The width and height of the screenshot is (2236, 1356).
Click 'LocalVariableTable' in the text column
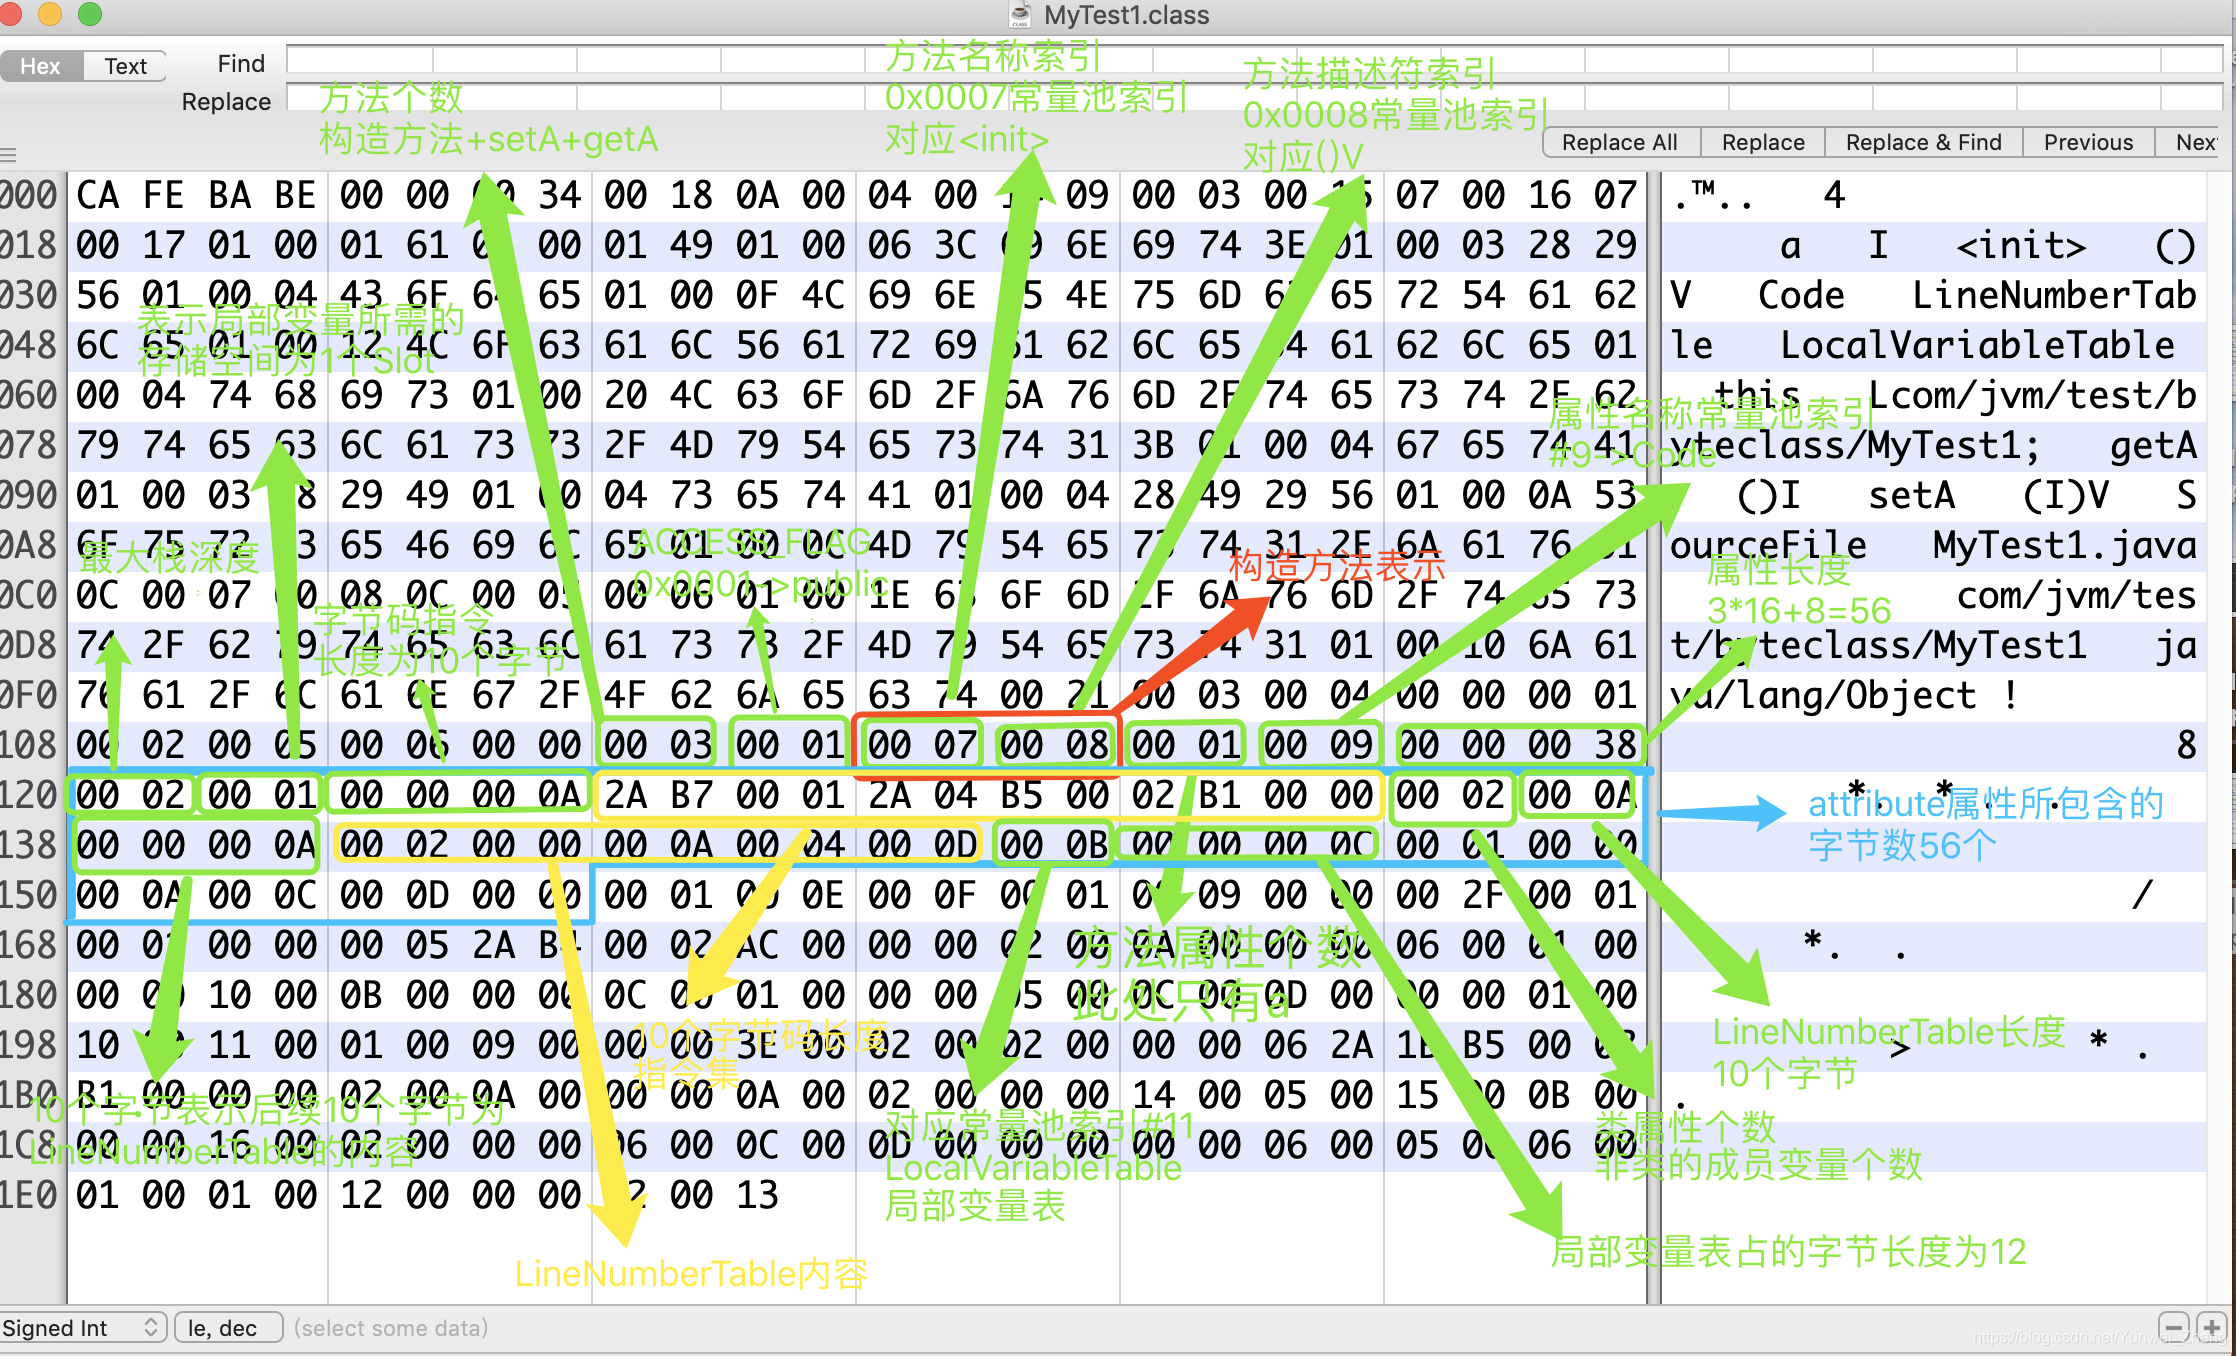[x=1976, y=346]
